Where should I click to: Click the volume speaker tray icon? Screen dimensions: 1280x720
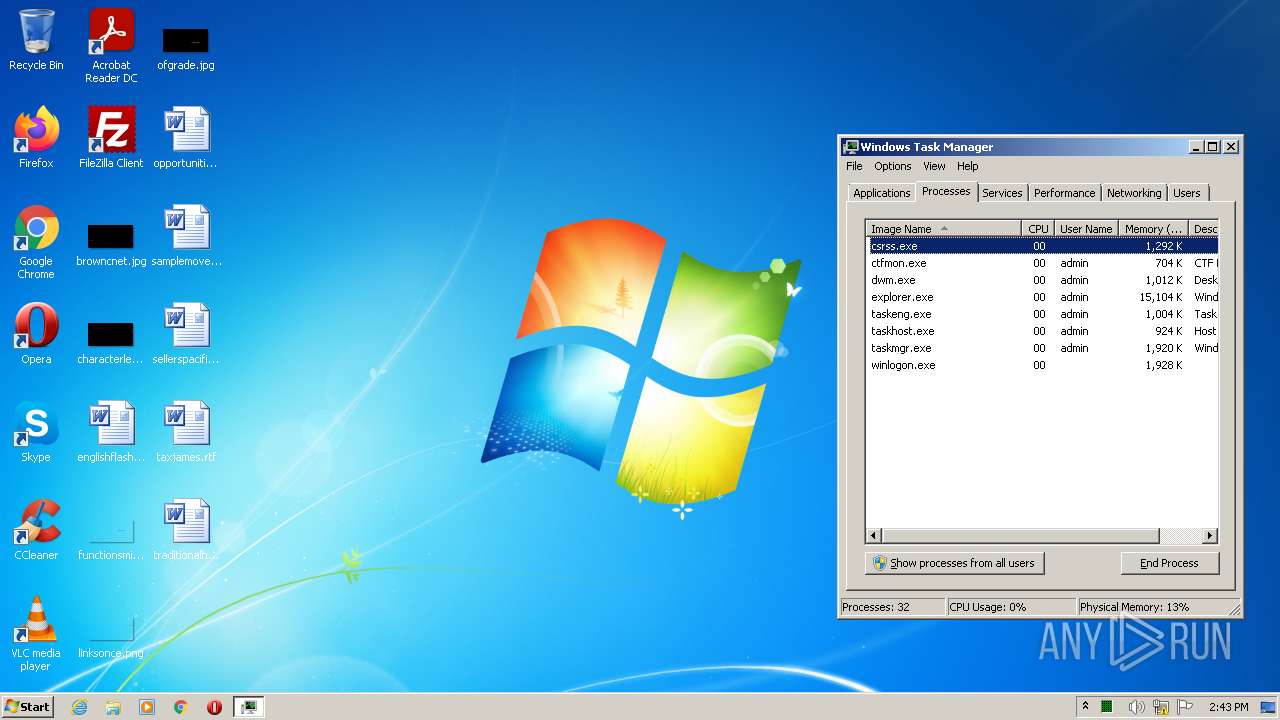[1137, 707]
